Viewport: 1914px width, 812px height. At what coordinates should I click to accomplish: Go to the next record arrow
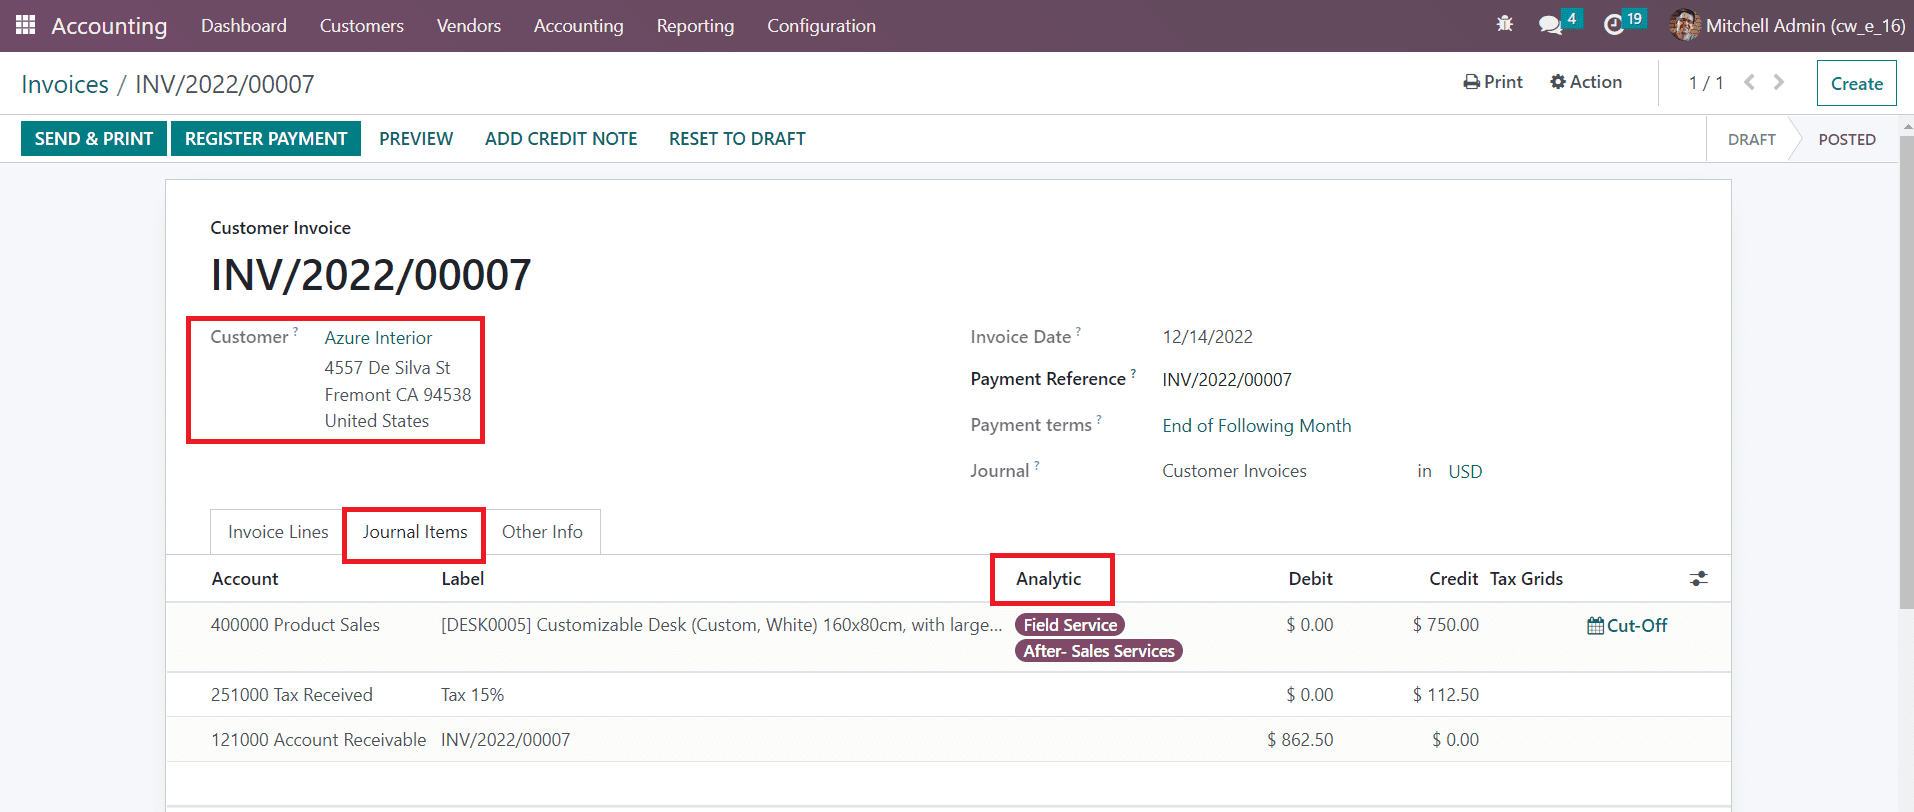point(1778,82)
